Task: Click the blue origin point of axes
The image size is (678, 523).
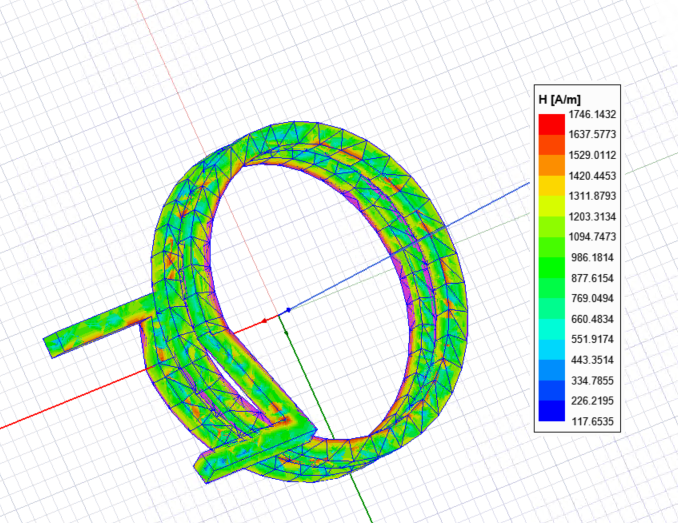Action: (x=288, y=309)
